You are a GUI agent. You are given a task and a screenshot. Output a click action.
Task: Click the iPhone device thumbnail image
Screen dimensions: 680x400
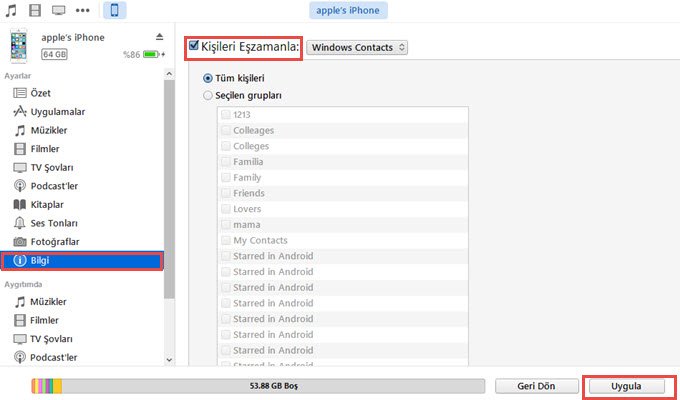[x=19, y=46]
